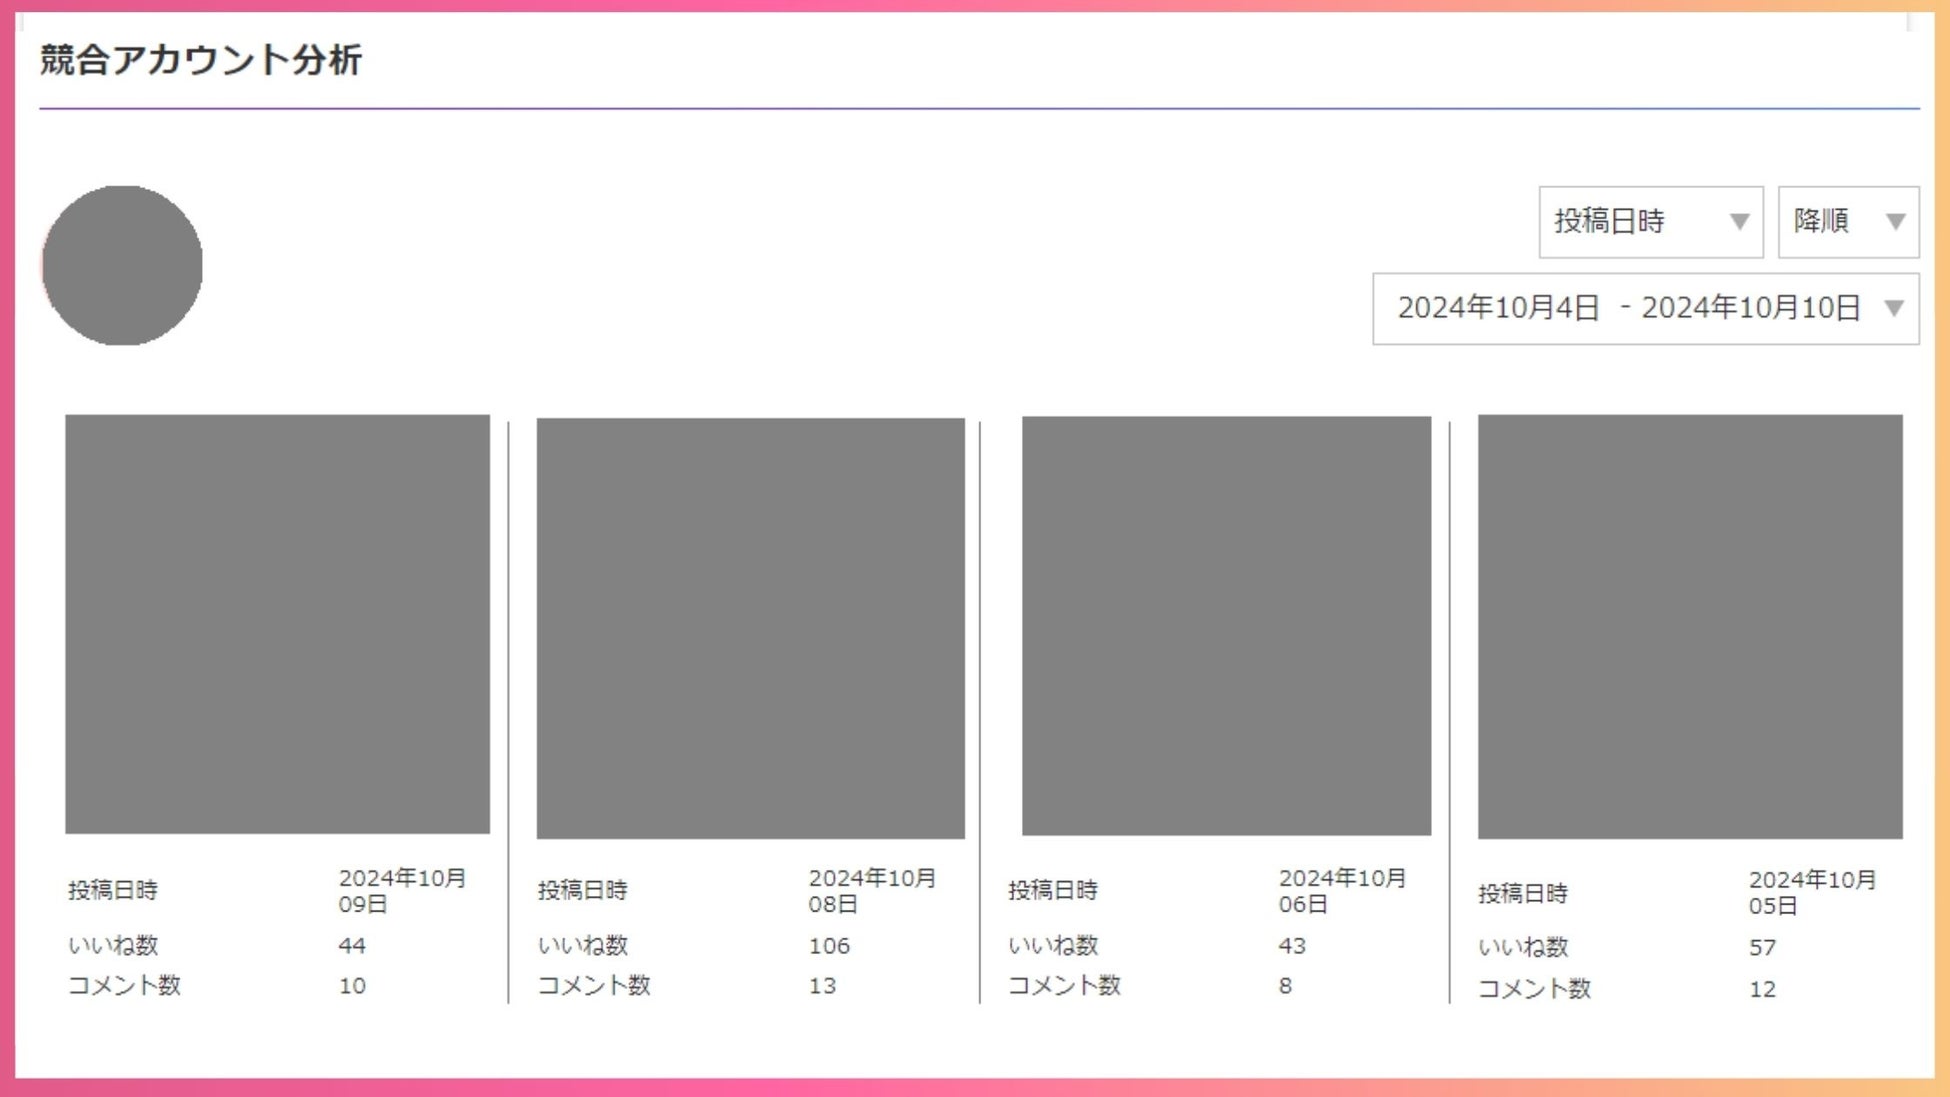1950x1097 pixels.
Task: Open the post thumbnail dated 2024年10月08日
Action: [750, 628]
